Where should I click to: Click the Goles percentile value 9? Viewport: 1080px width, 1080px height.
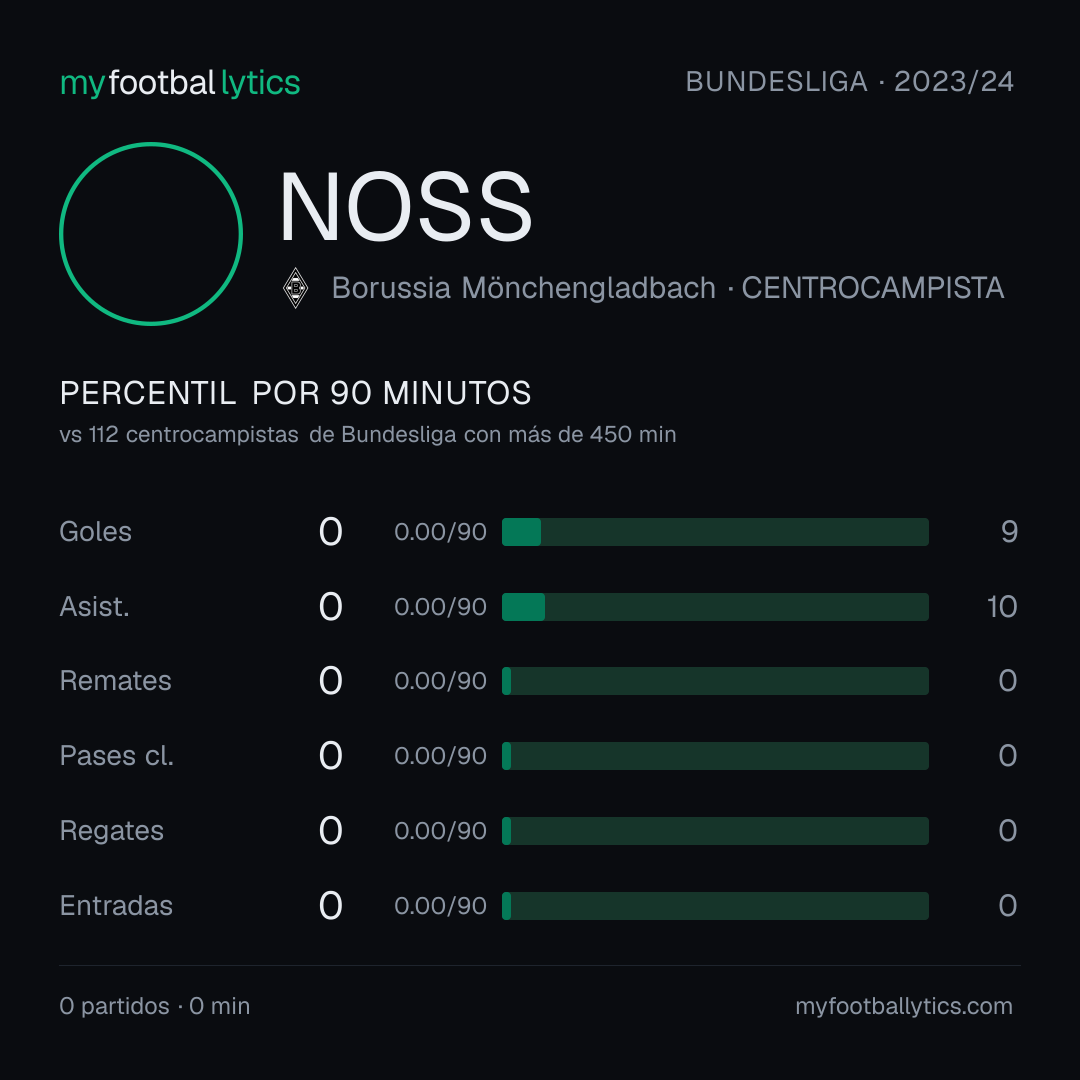tap(1009, 532)
